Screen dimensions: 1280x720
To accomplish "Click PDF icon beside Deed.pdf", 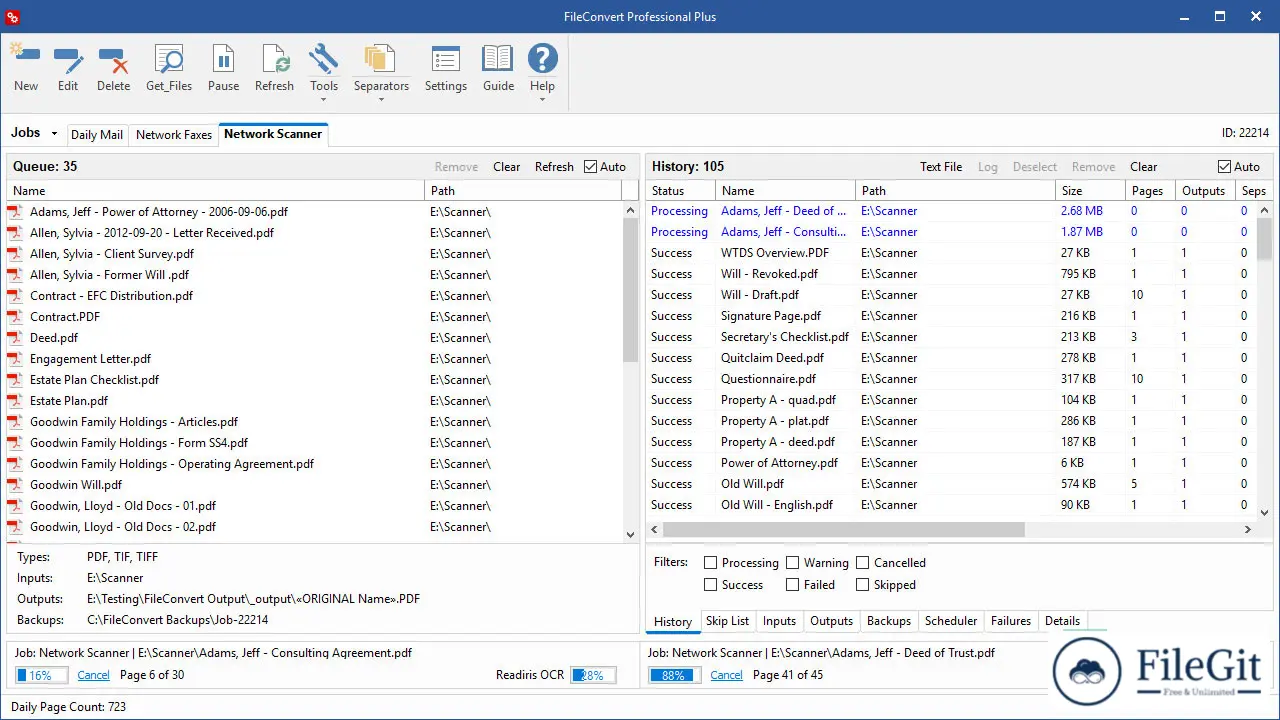I will click(15, 338).
